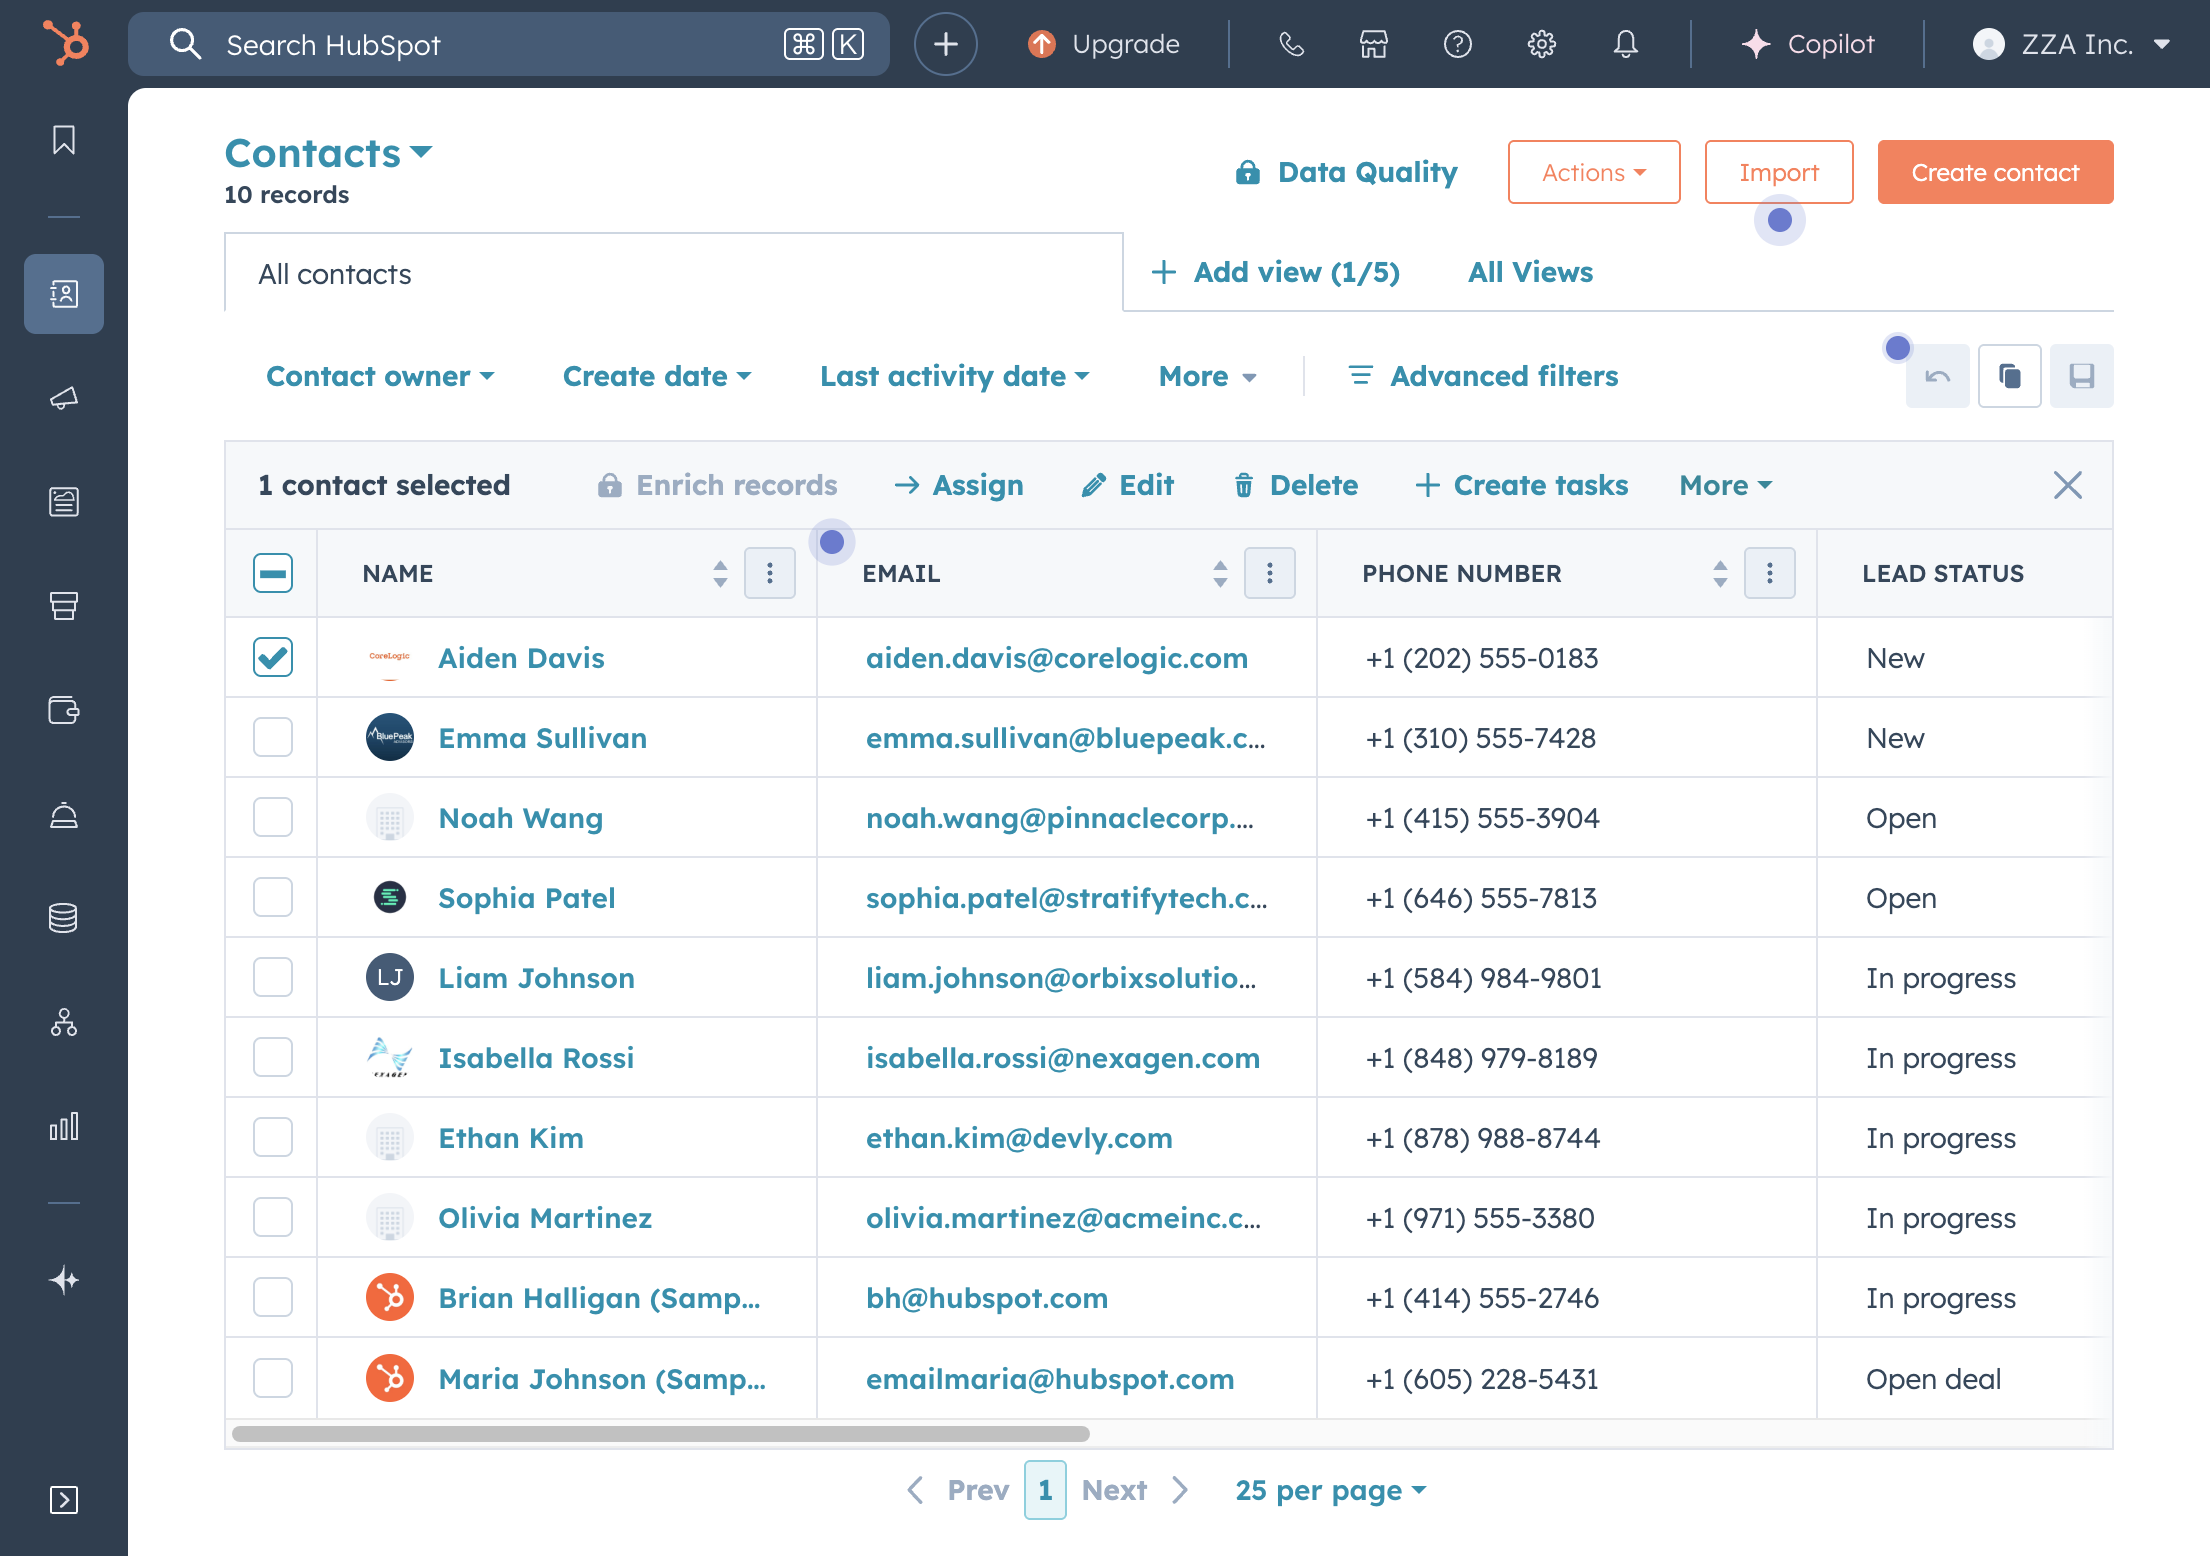Toggle the select-all header checkbox
The image size is (2210, 1556).
(x=273, y=573)
